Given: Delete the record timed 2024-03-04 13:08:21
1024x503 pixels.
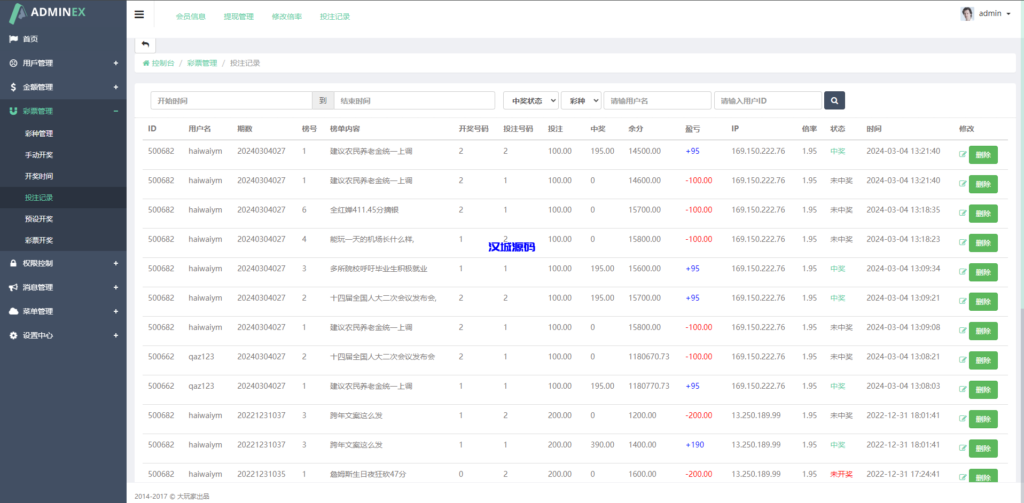Looking at the screenshot, I should (983, 361).
